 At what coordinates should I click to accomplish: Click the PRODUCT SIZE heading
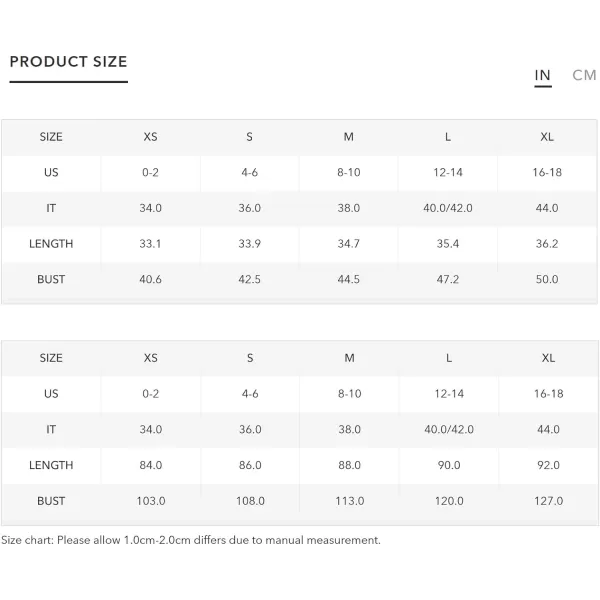[x=68, y=62]
